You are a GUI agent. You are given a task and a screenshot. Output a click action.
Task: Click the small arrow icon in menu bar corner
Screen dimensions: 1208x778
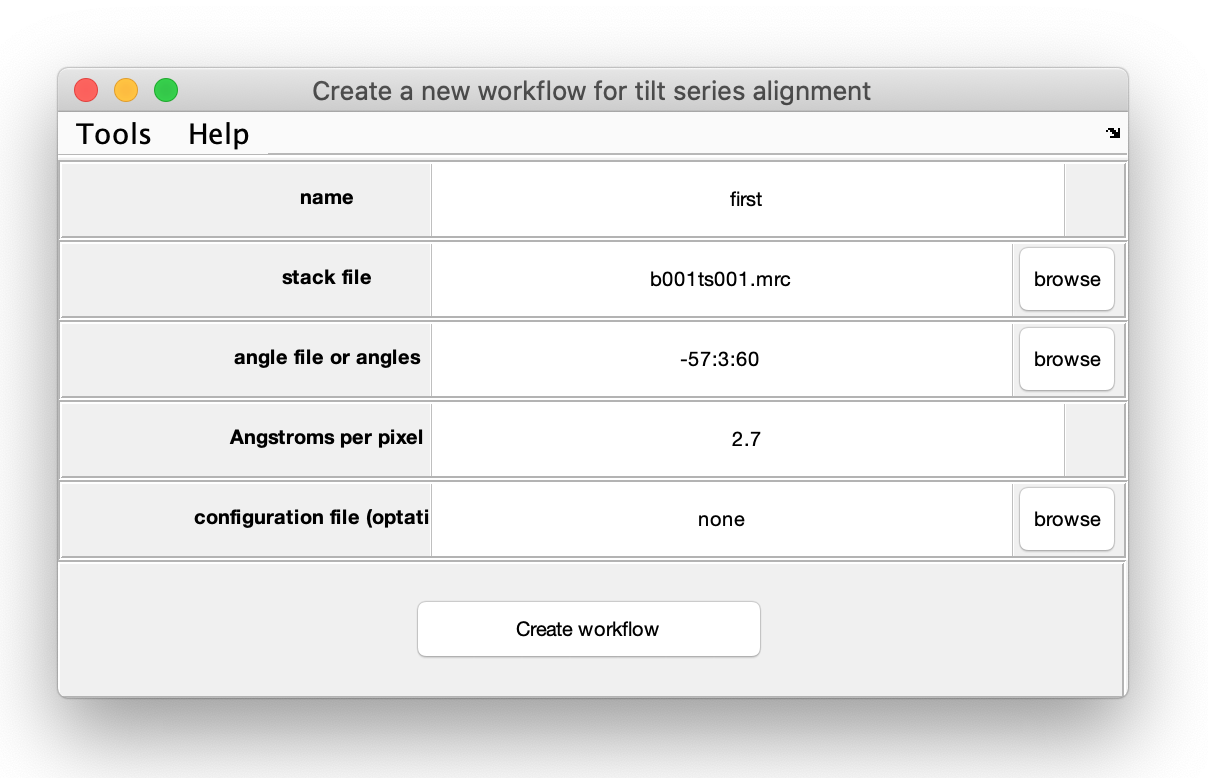pos(1113,133)
